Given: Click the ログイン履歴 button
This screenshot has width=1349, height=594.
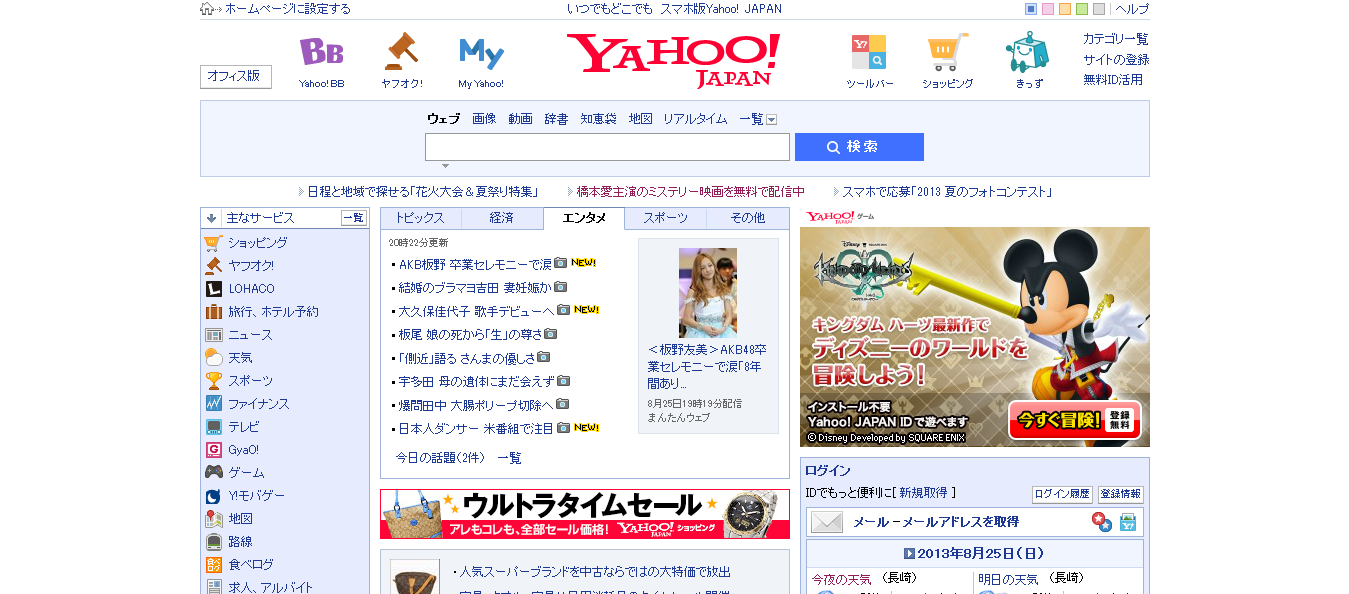Looking at the screenshot, I should click(x=1062, y=494).
